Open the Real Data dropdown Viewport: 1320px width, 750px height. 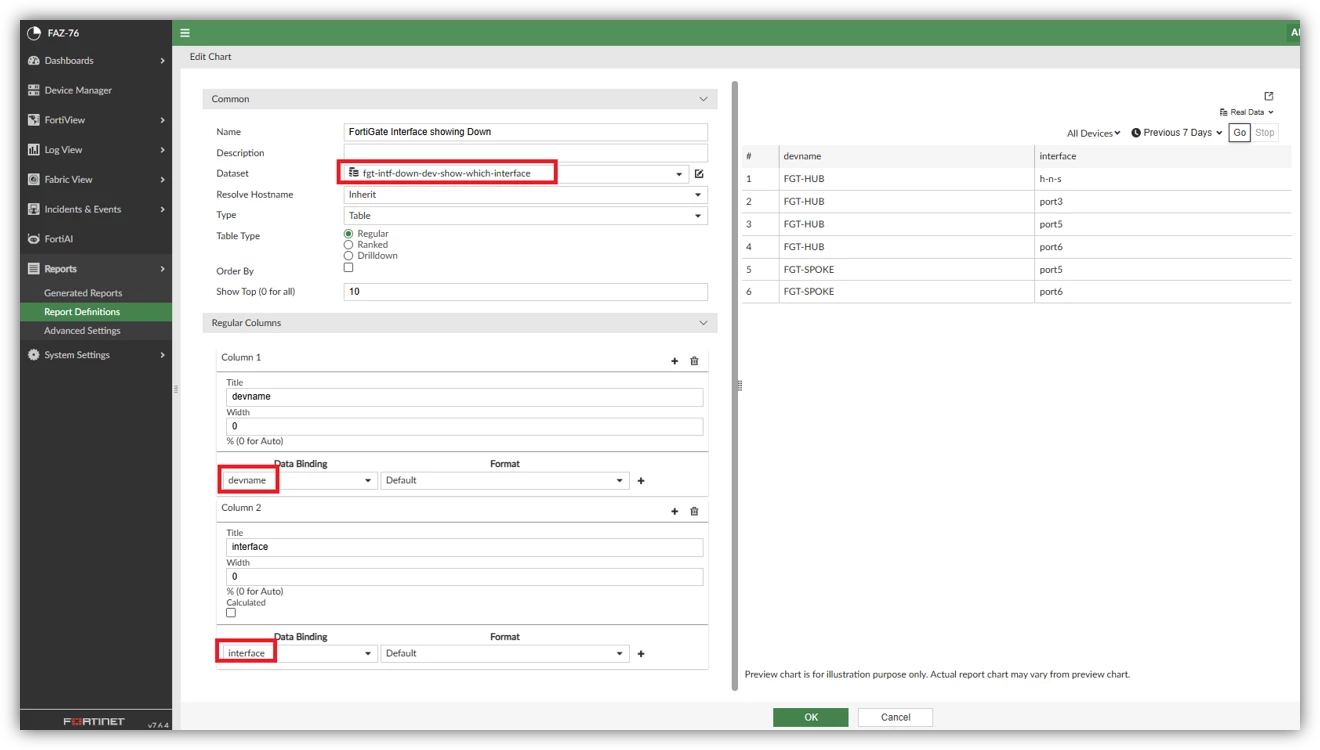click(x=1247, y=112)
